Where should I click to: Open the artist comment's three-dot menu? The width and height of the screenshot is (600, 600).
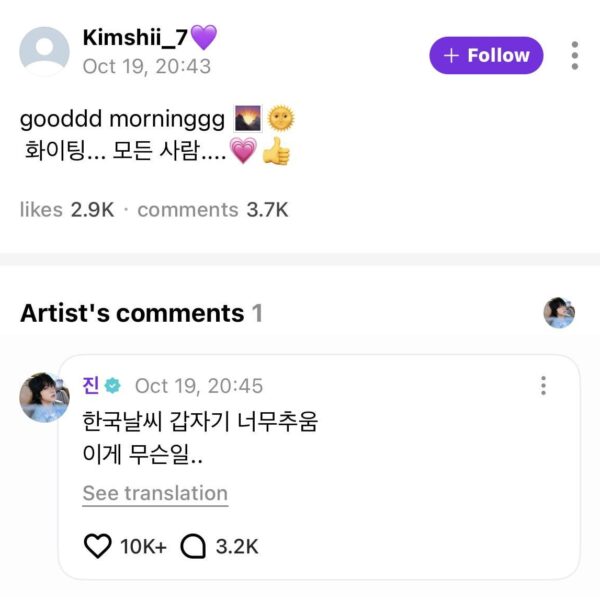[543, 386]
